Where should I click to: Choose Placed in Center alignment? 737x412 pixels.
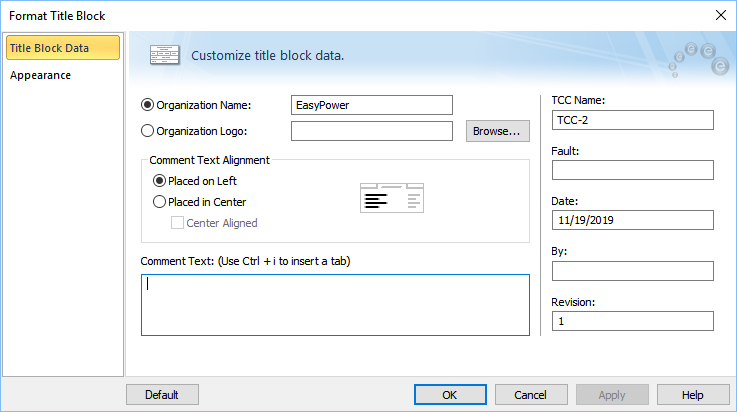click(x=159, y=202)
